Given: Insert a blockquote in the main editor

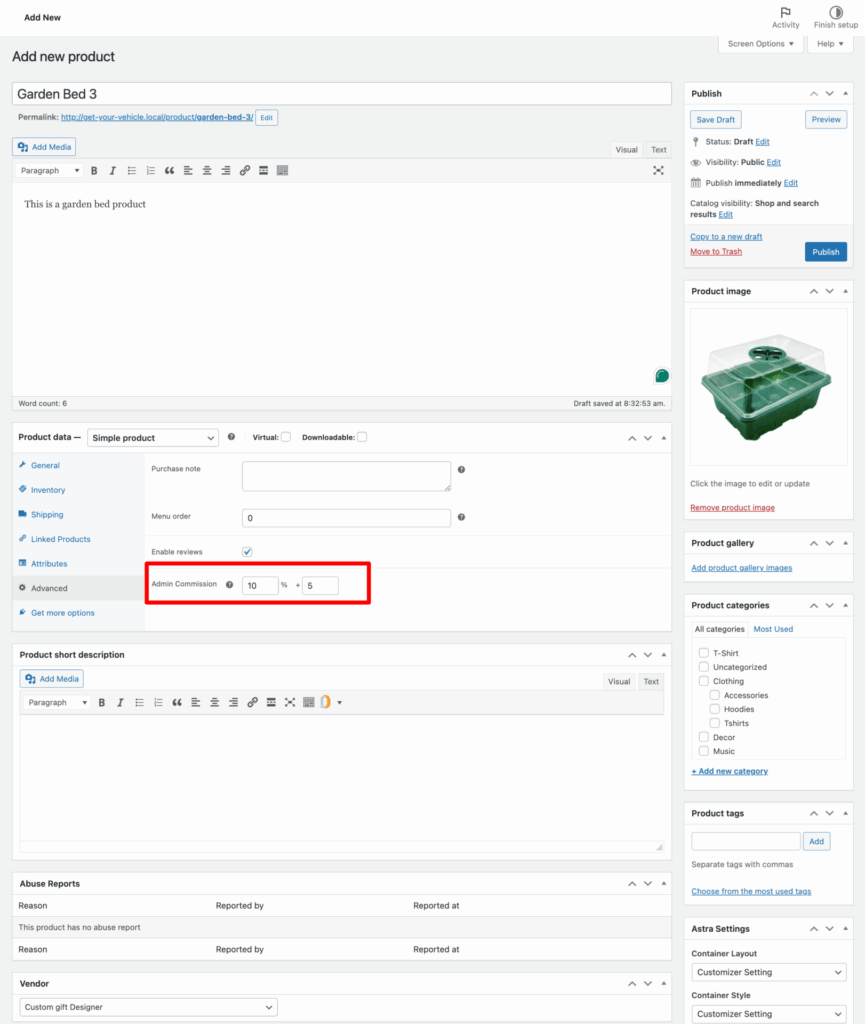Looking at the screenshot, I should (168, 170).
